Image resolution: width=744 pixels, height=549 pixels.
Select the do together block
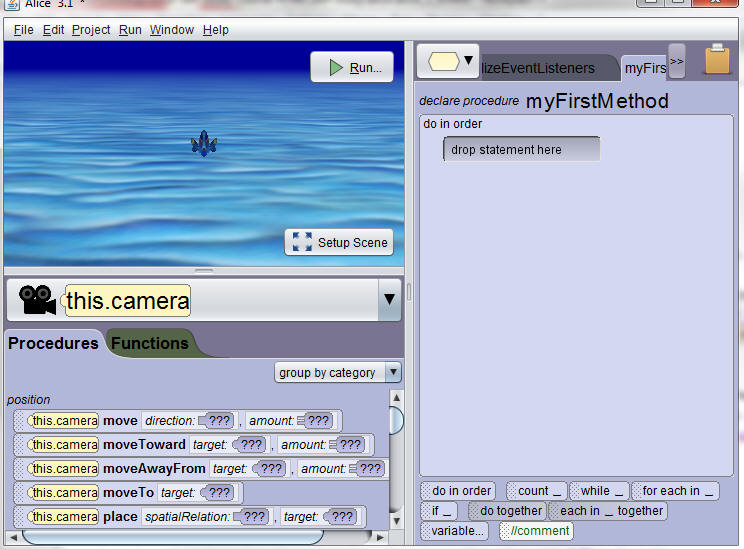click(x=507, y=511)
